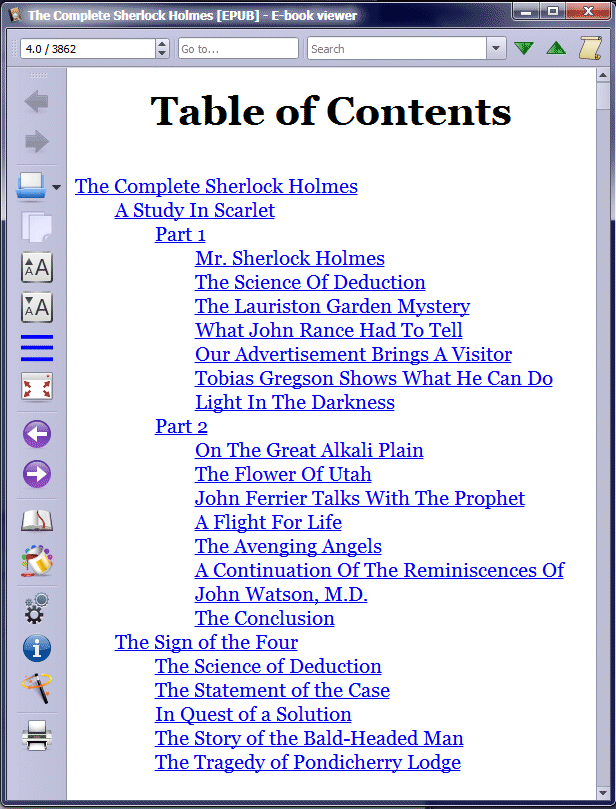Screen dimensions: 616x809
Task: Click the sidebar toolbar grip handle
Action: 37,75
